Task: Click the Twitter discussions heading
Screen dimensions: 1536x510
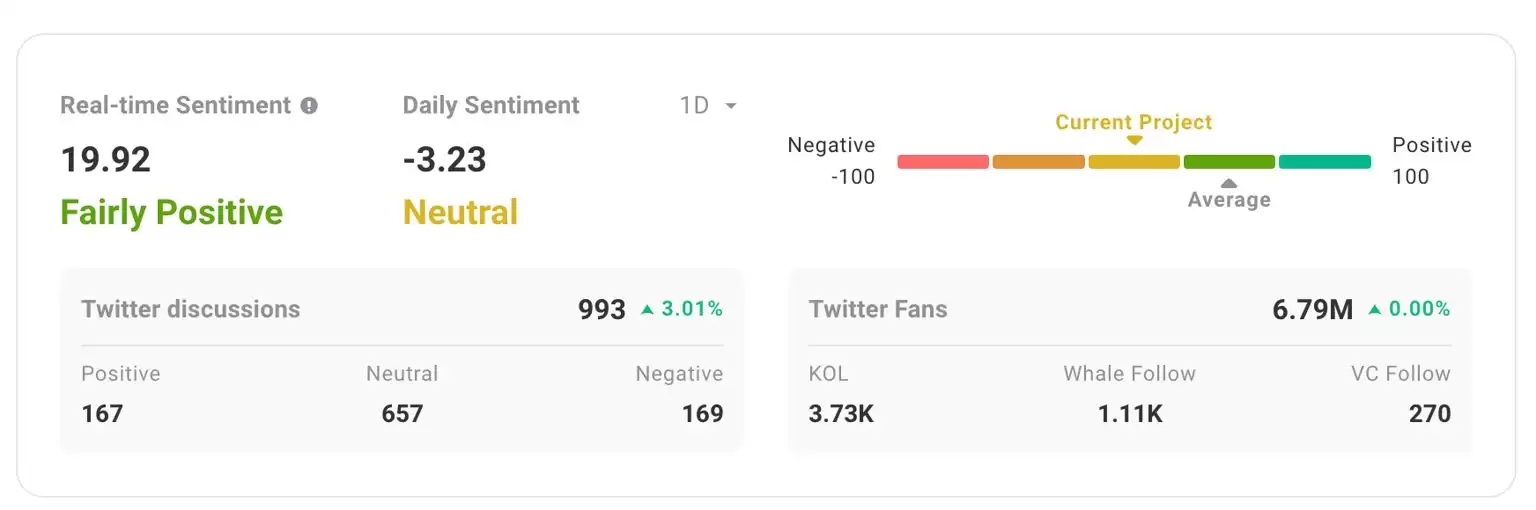Action: click(x=191, y=309)
